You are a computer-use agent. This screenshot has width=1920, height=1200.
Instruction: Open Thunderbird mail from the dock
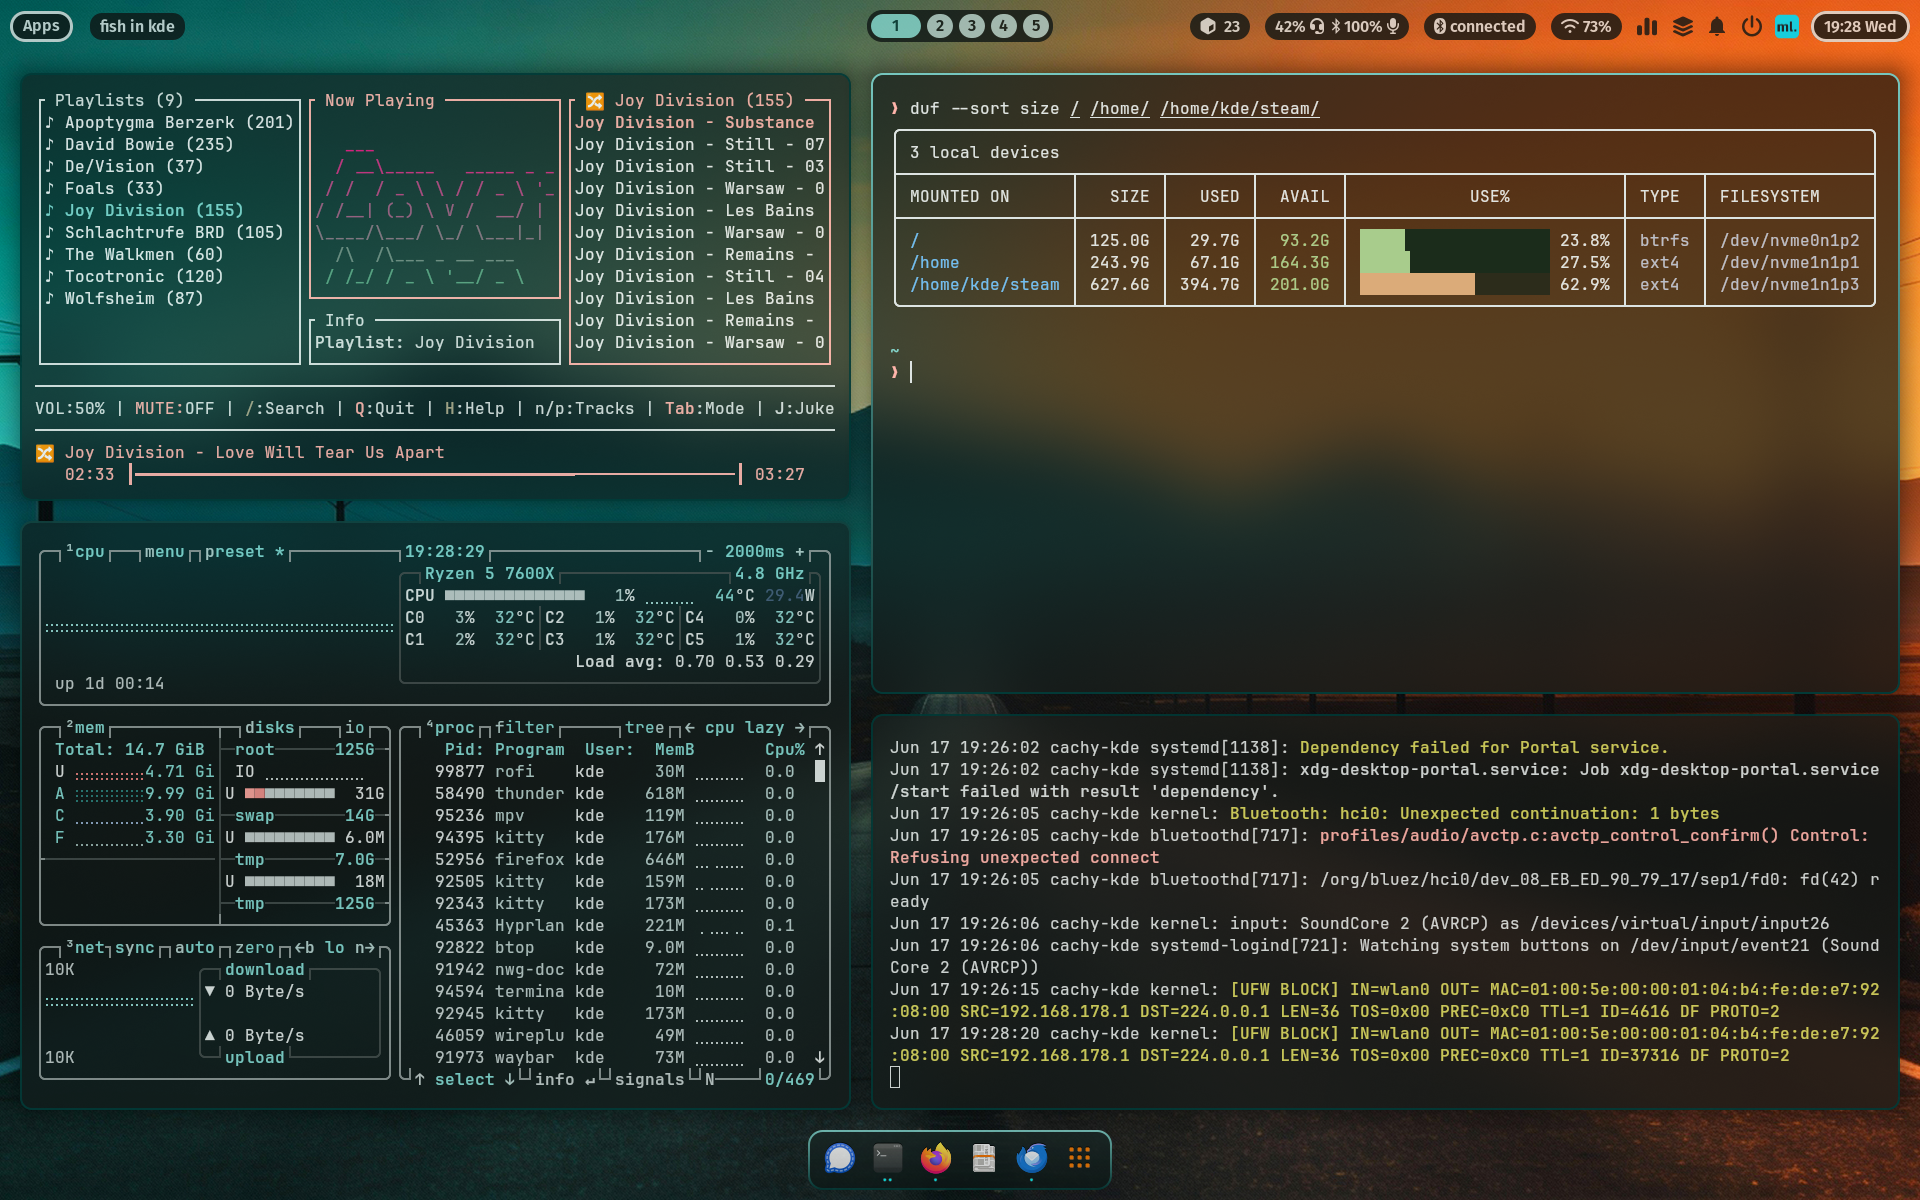coord(1032,1158)
